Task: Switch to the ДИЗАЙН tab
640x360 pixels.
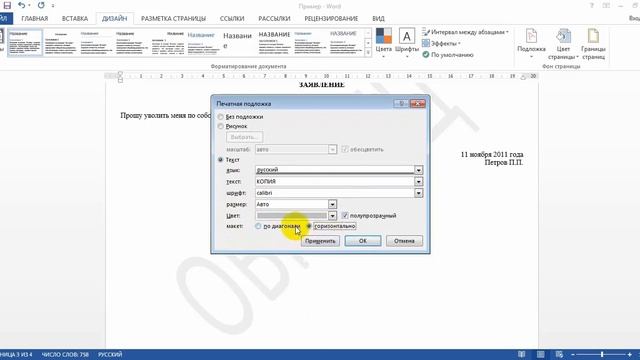Action: pos(114,18)
